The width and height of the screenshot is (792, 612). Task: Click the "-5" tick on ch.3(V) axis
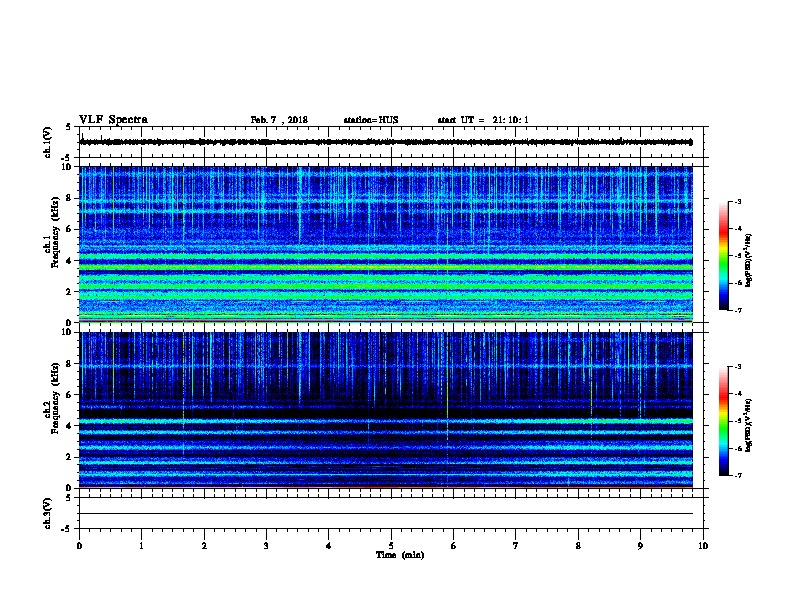[x=67, y=529]
